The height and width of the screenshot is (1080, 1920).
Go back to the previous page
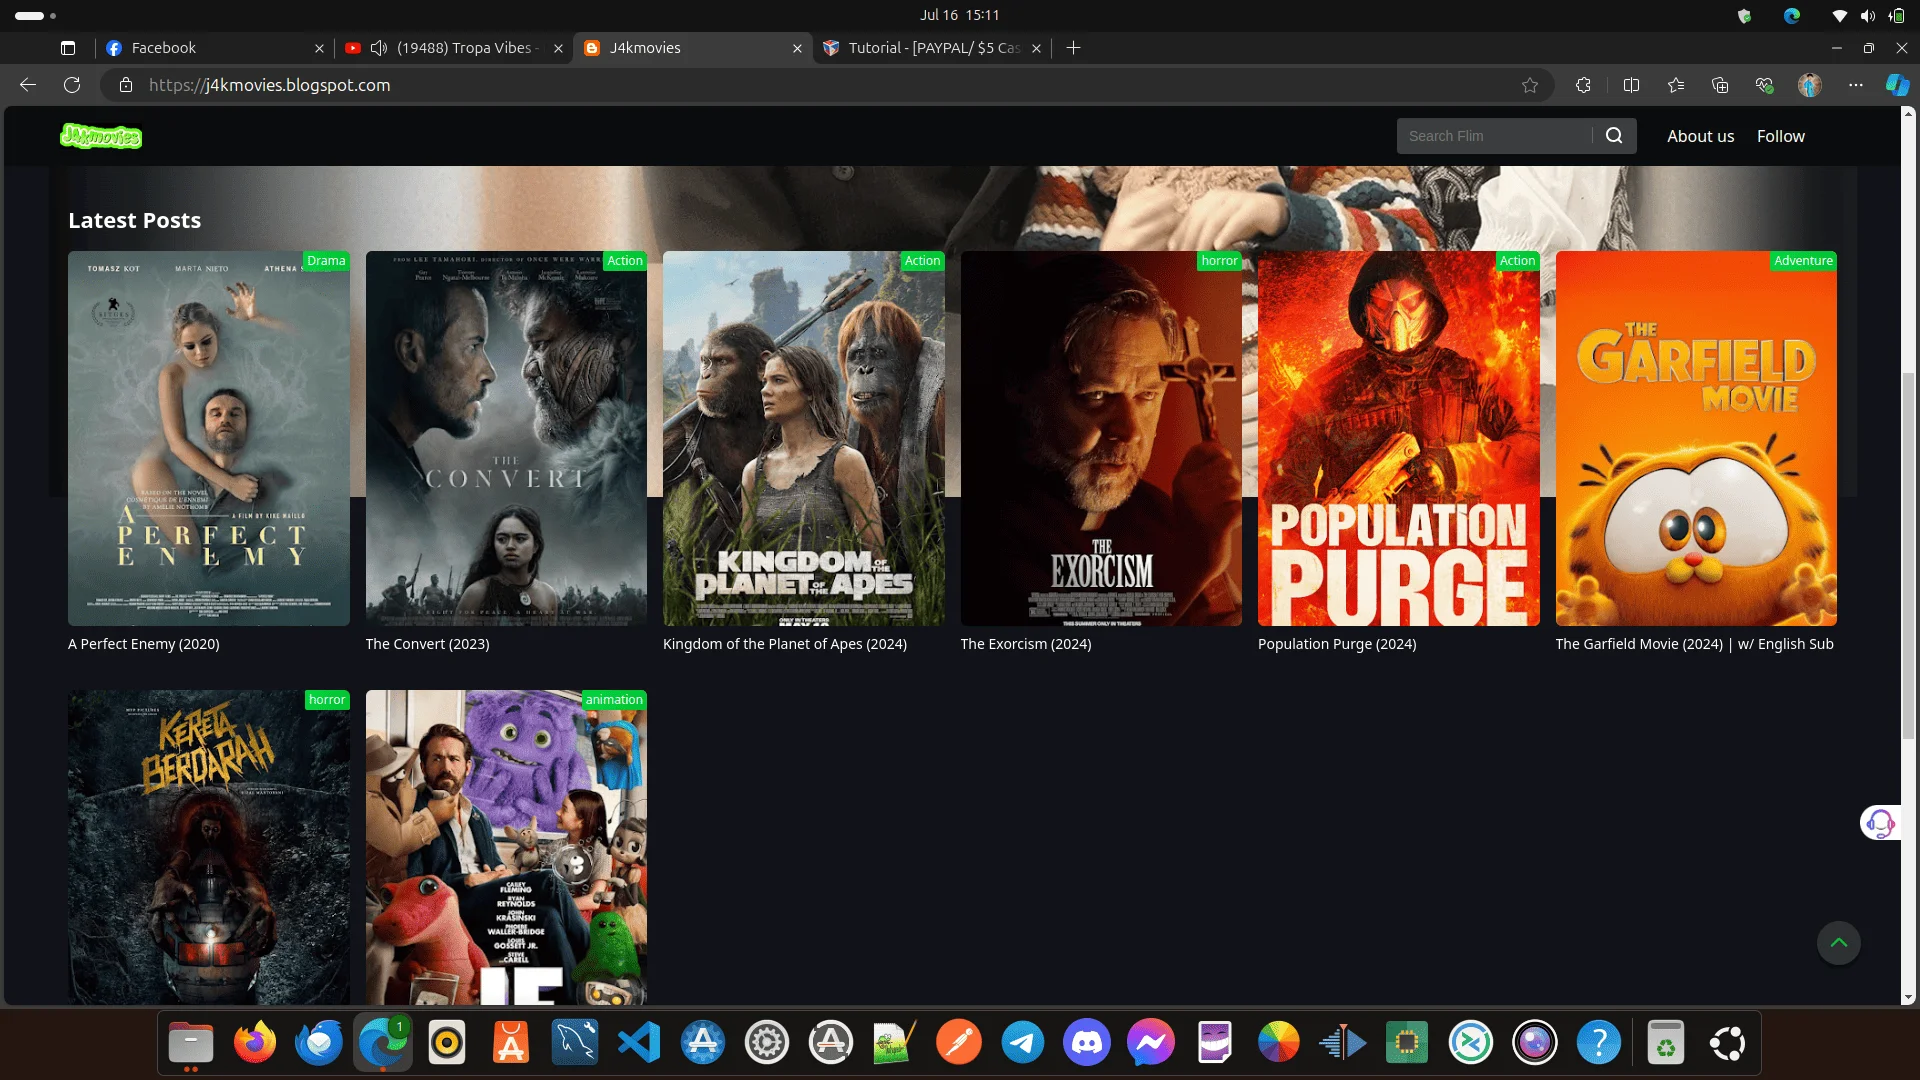28,85
